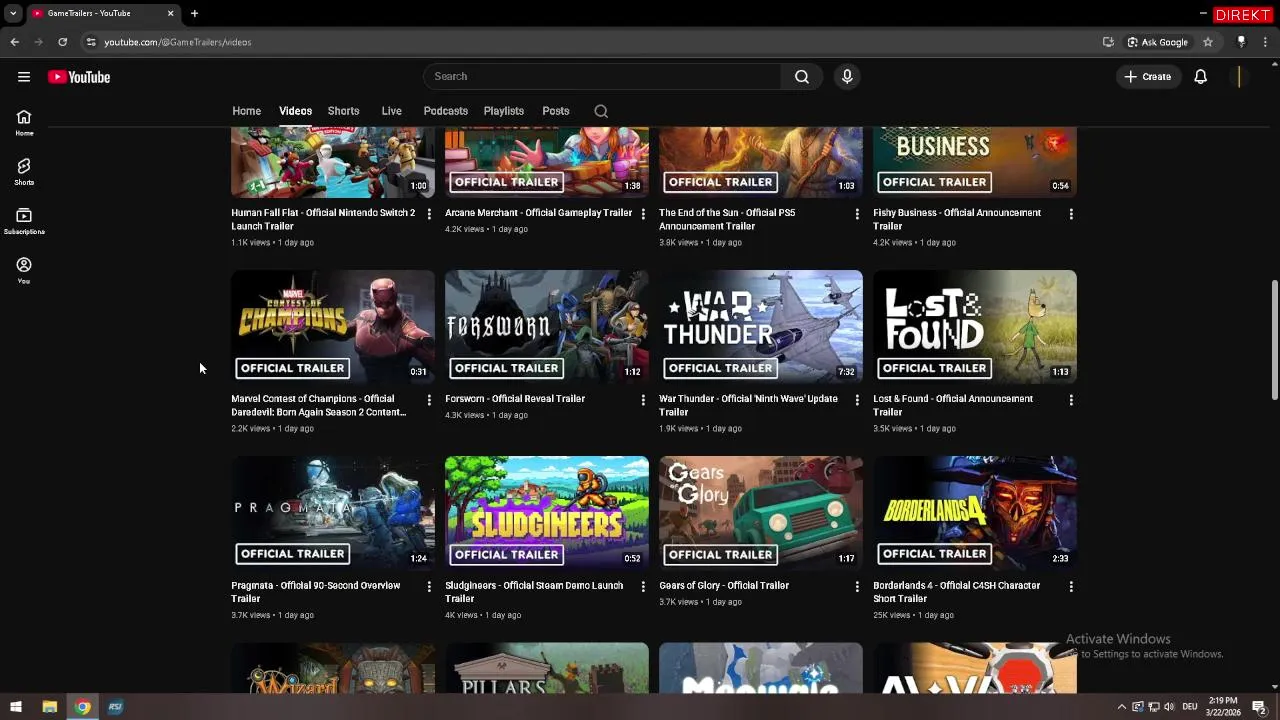
Task: Select the Videos channel tab
Action: (x=295, y=111)
